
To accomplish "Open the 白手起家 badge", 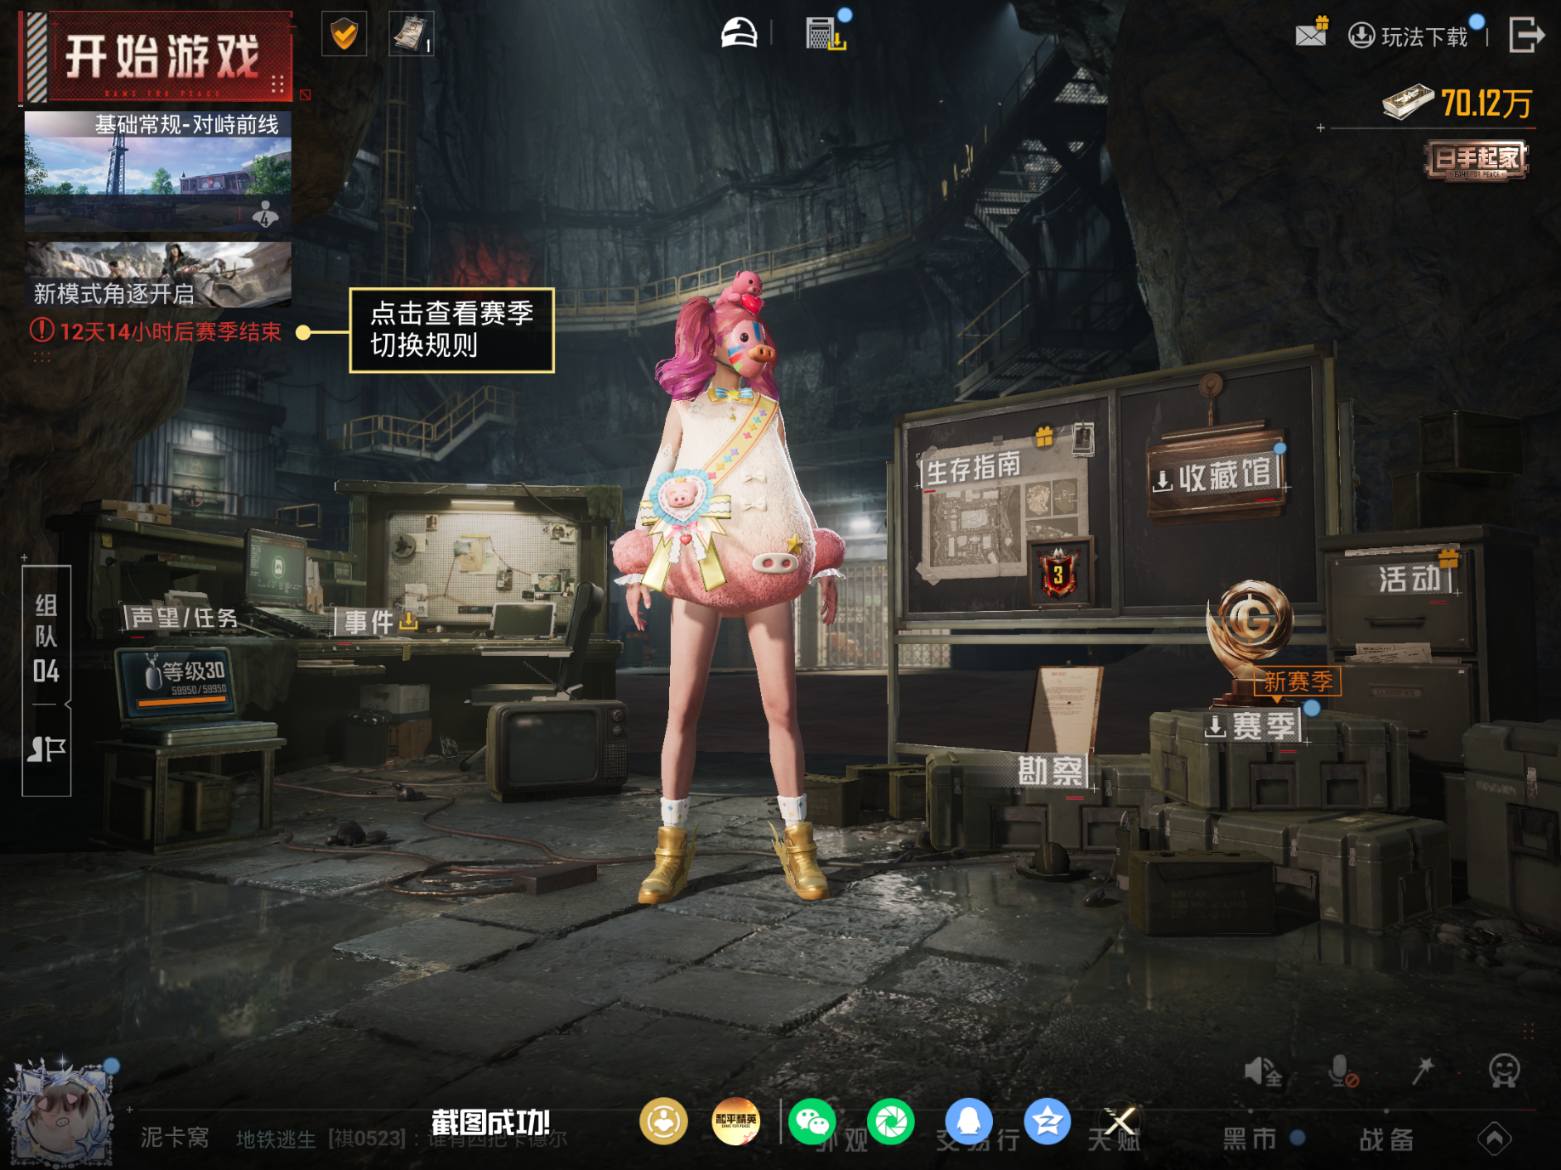I will [x=1477, y=159].
